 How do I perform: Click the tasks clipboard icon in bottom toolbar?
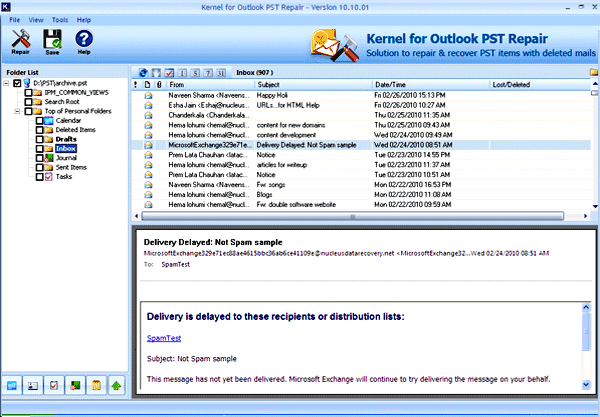(x=54, y=386)
